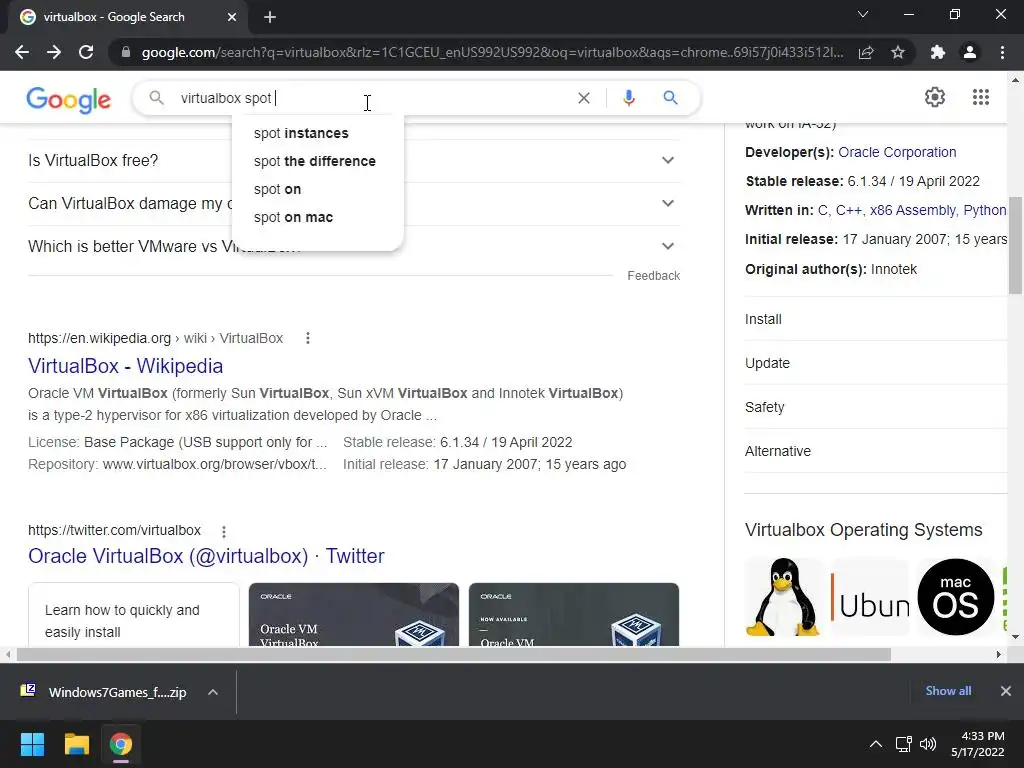
Task: Click the vertical page scrollbar thumb
Action: tap(1015, 245)
